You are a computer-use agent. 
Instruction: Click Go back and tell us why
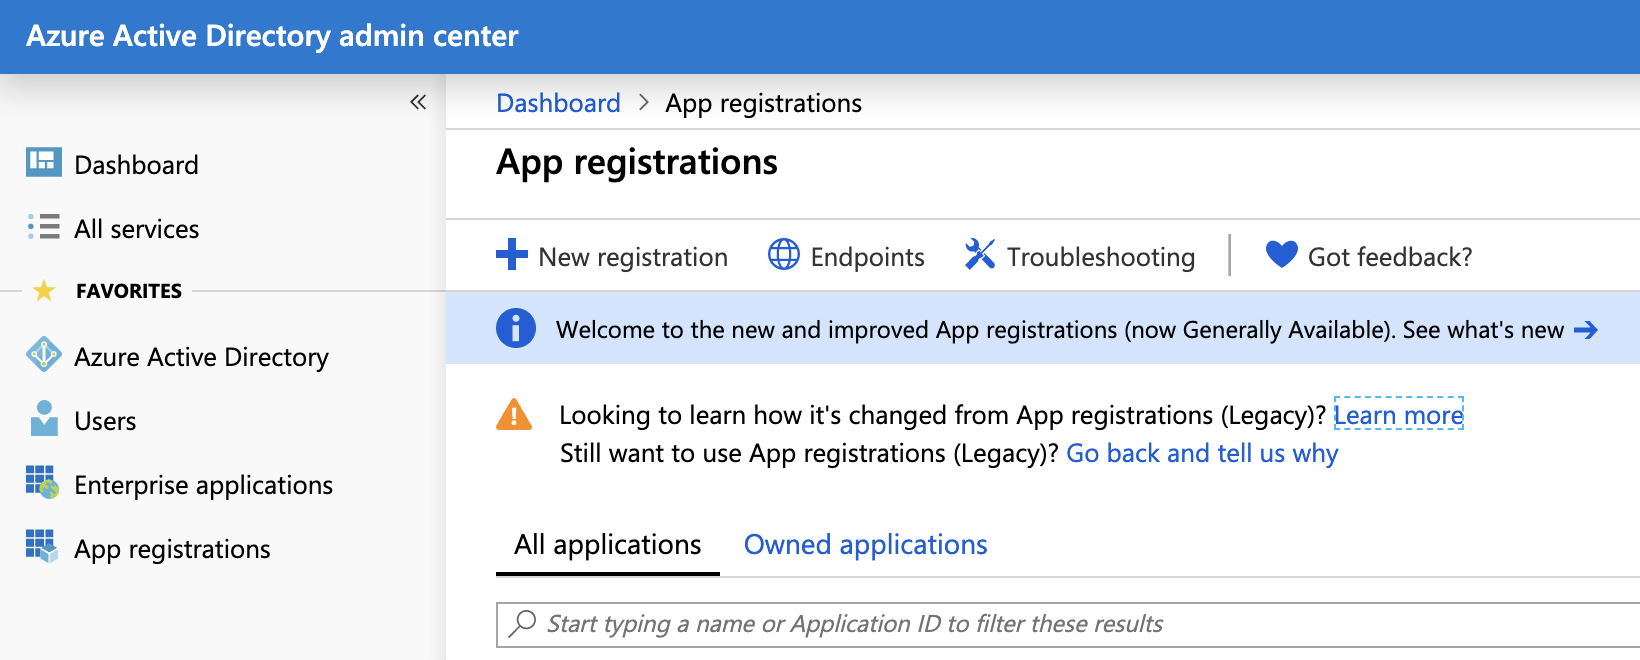[1202, 454]
